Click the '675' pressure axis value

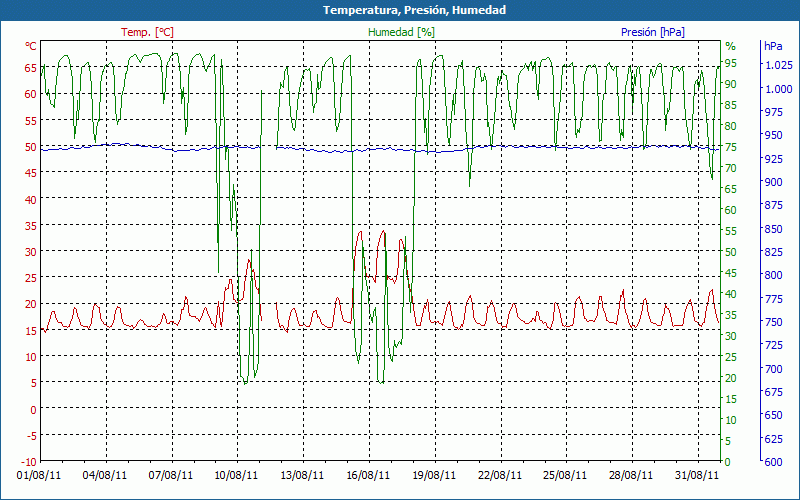[x=773, y=392]
